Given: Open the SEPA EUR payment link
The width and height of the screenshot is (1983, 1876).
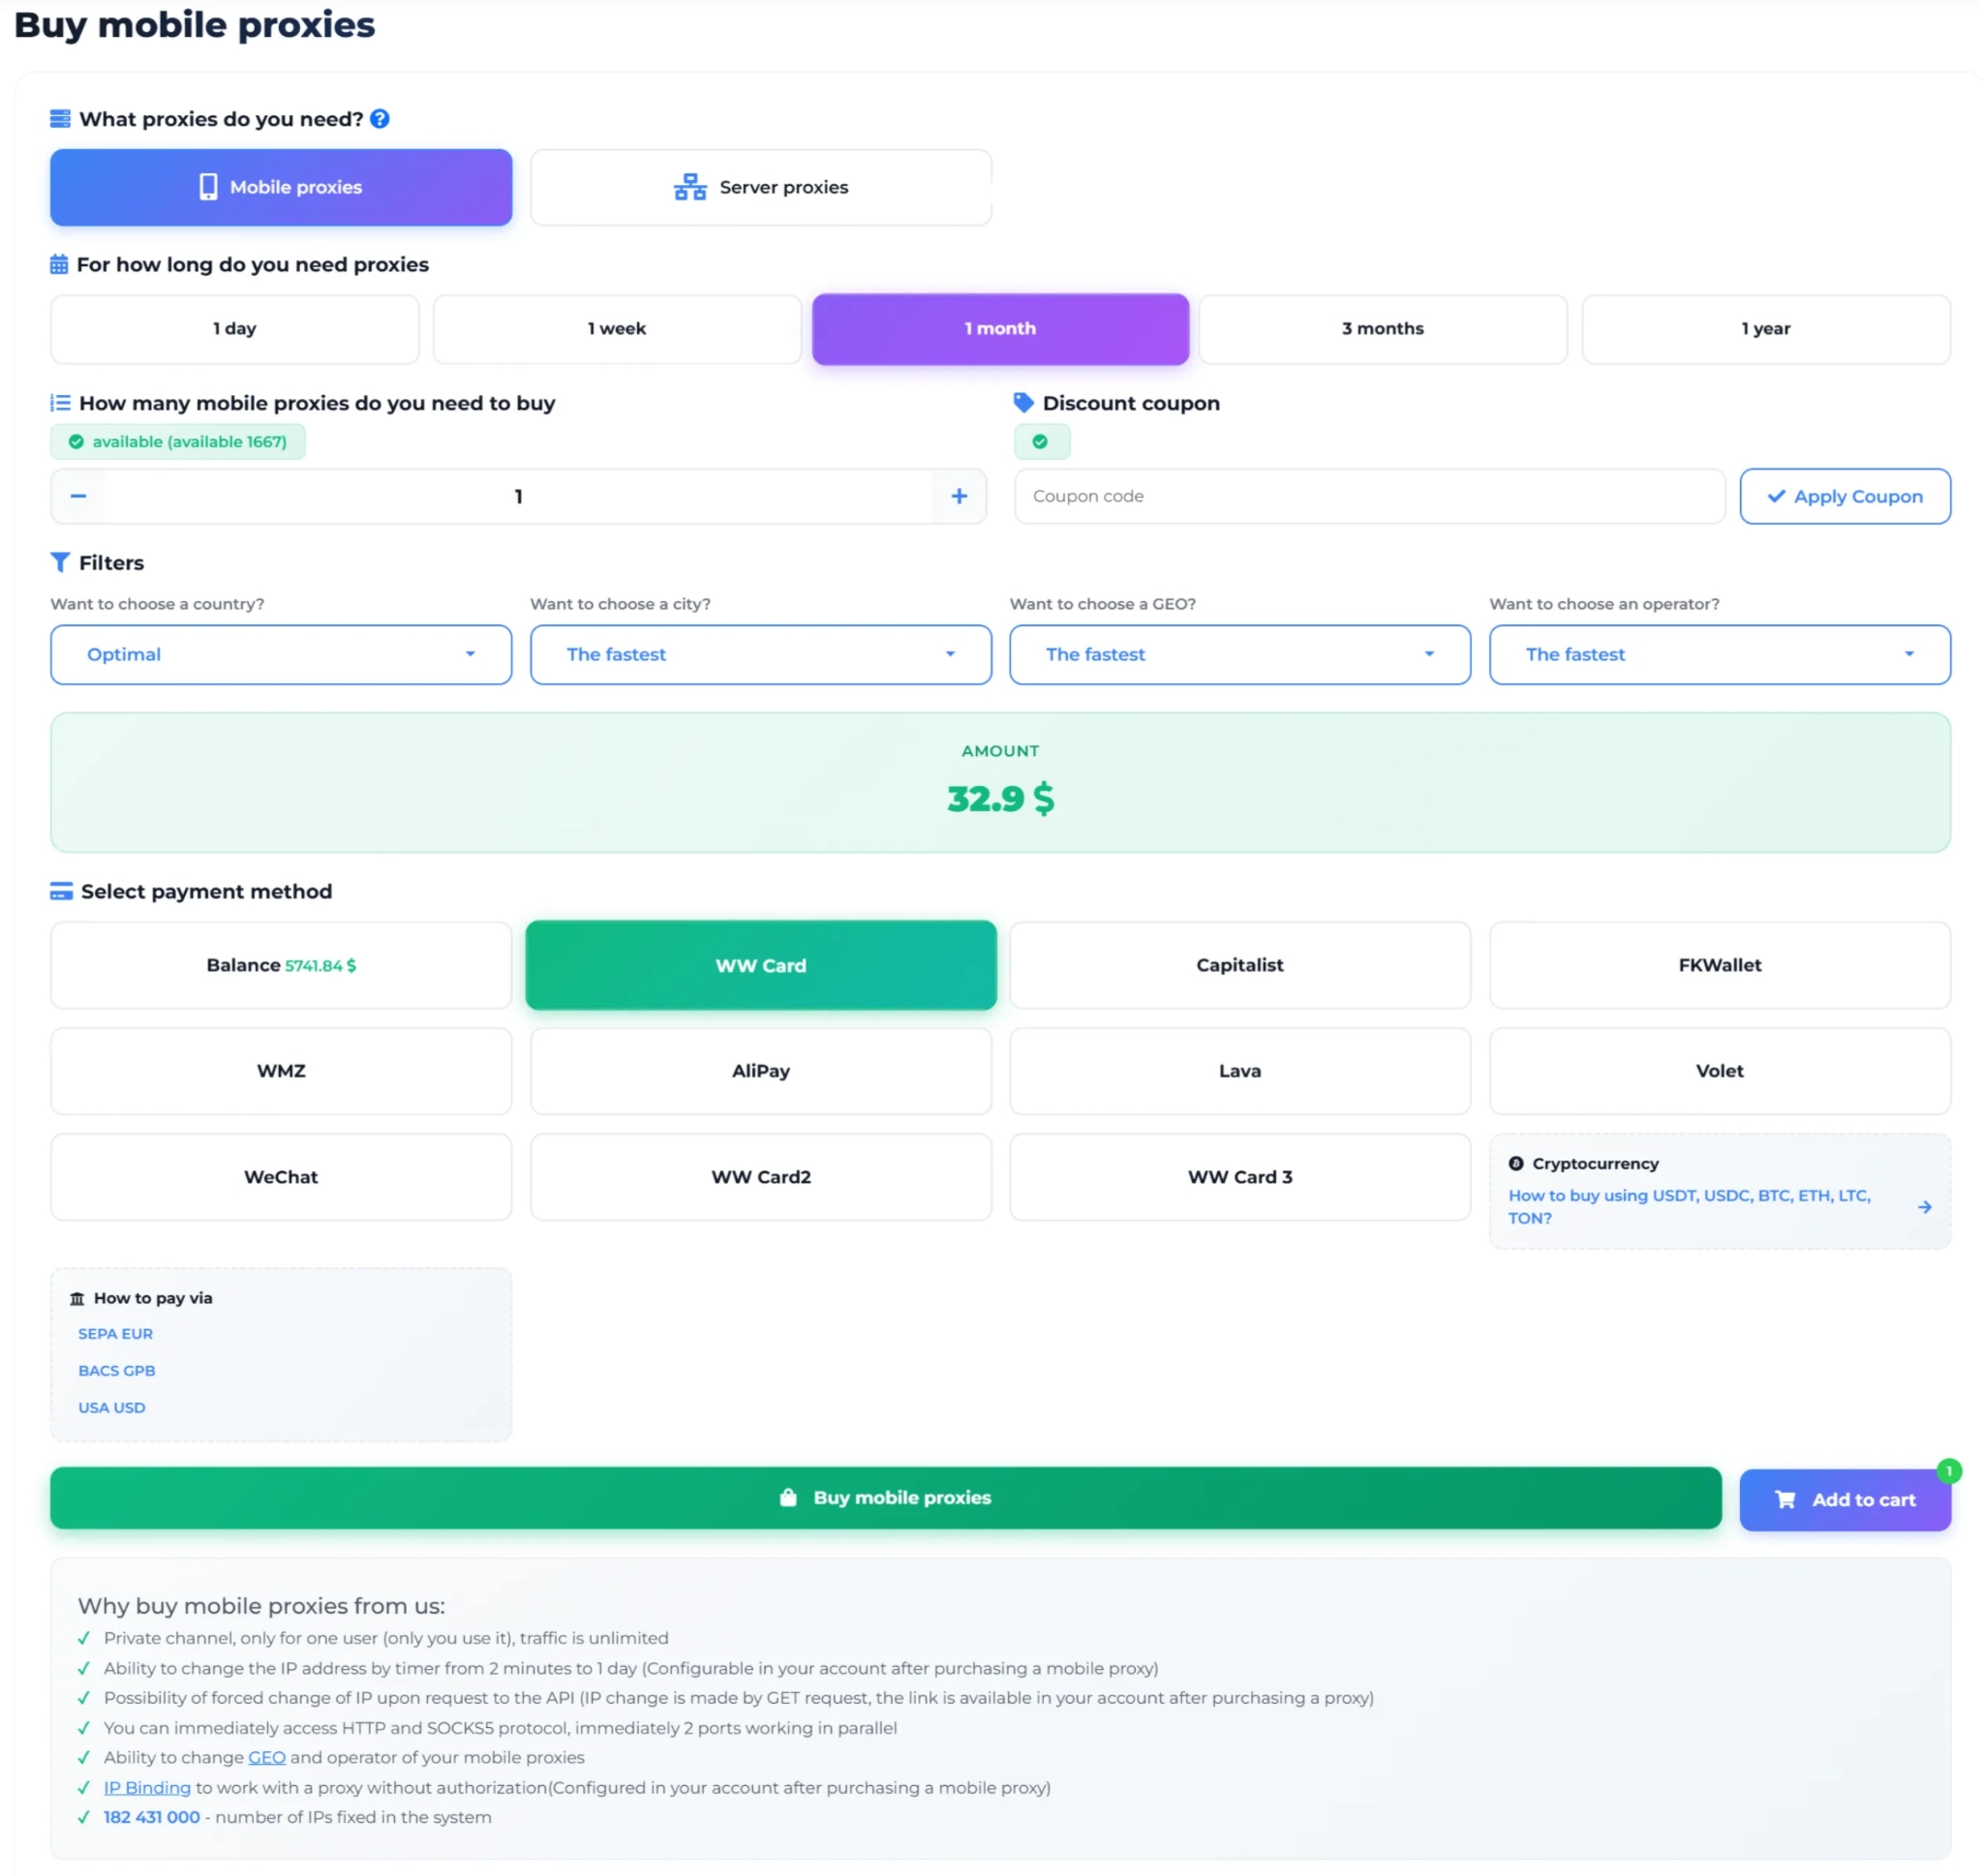Looking at the screenshot, I should [x=115, y=1333].
